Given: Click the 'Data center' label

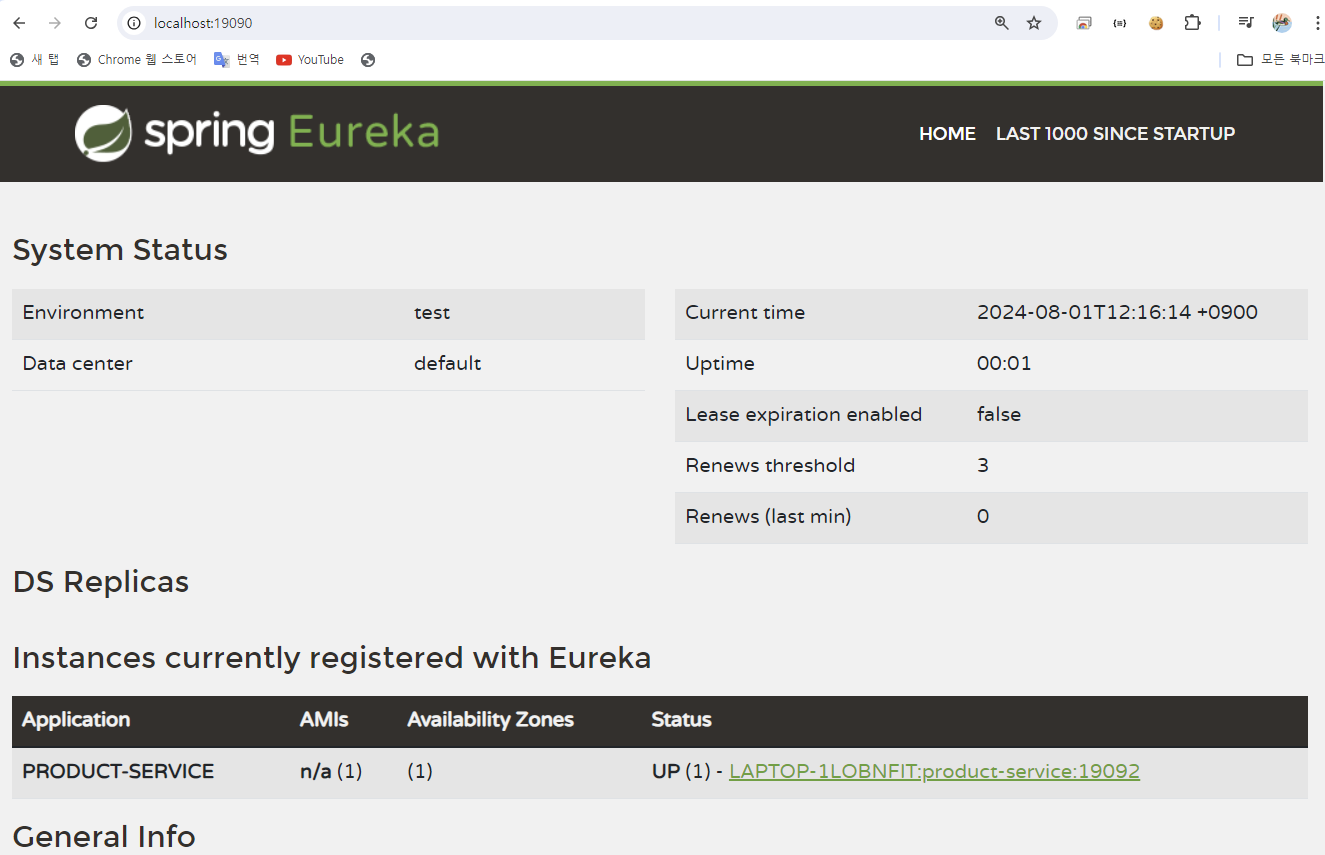Looking at the screenshot, I should [x=78, y=364].
